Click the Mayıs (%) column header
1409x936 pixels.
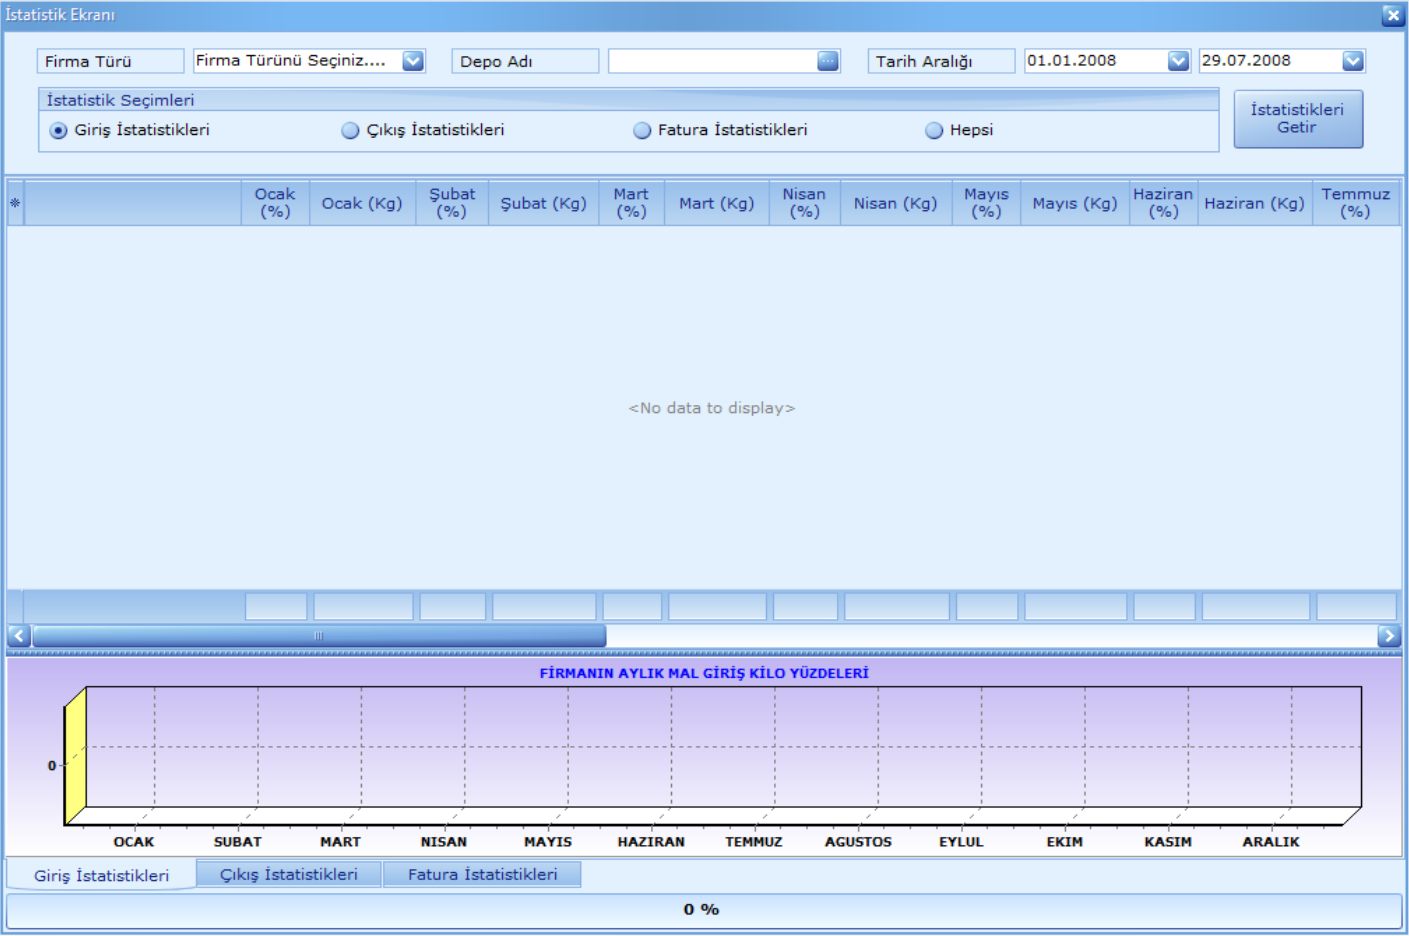click(x=986, y=203)
